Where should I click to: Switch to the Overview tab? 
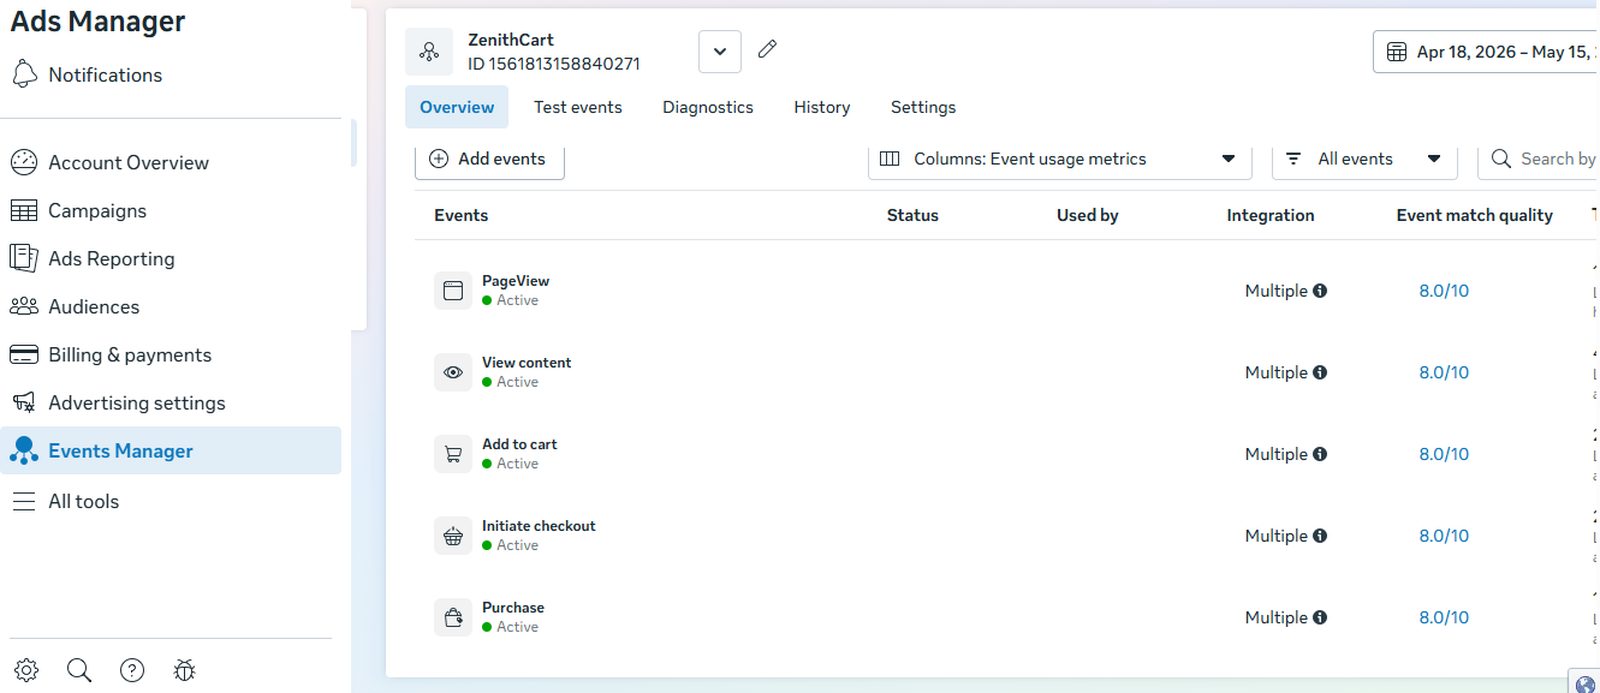click(457, 107)
